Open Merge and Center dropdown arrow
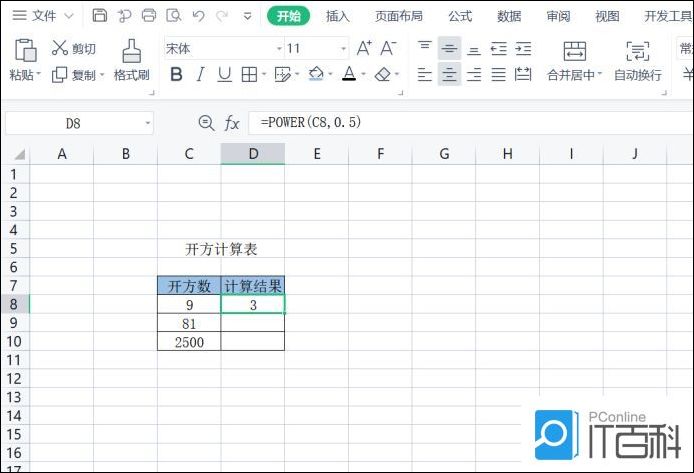This screenshot has width=694, height=473. tap(600, 73)
